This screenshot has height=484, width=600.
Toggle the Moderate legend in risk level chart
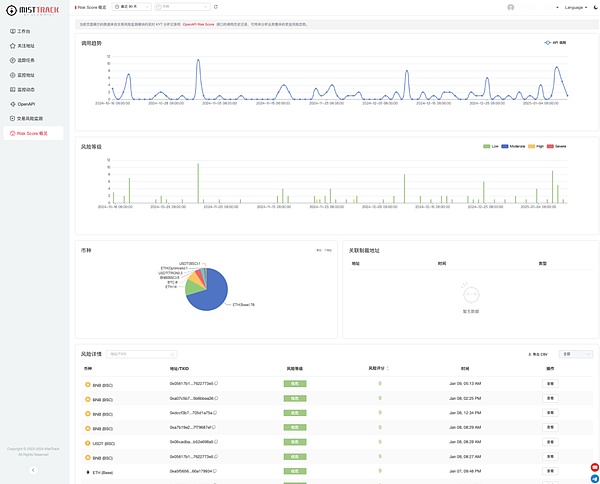pos(515,146)
